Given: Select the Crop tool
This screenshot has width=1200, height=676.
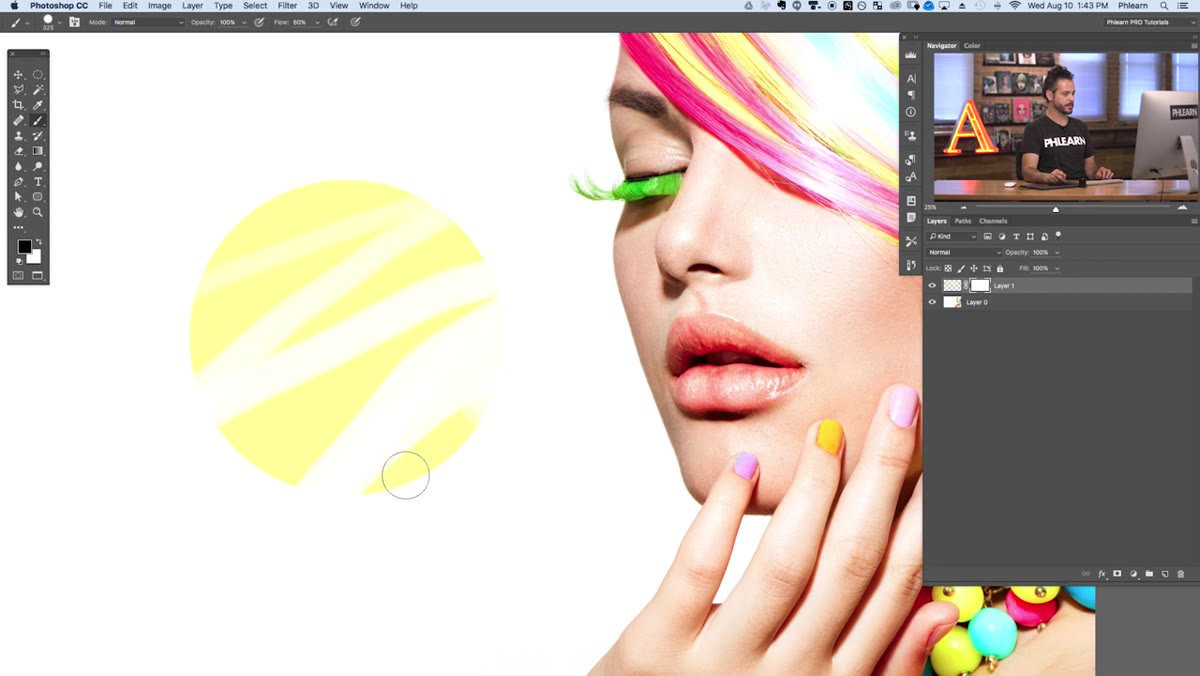Looking at the screenshot, I should click(x=18, y=105).
